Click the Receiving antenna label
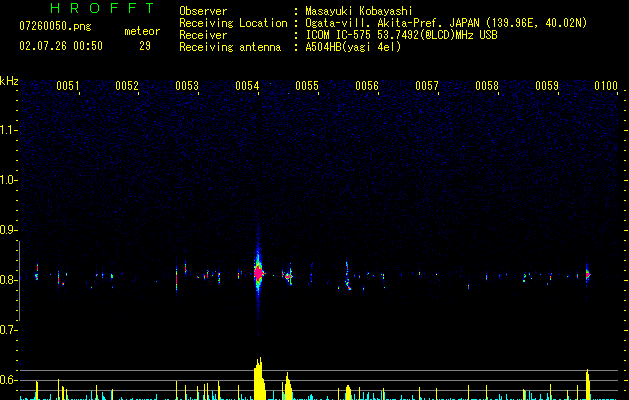Screen dimensions: 629x400 coord(230,47)
